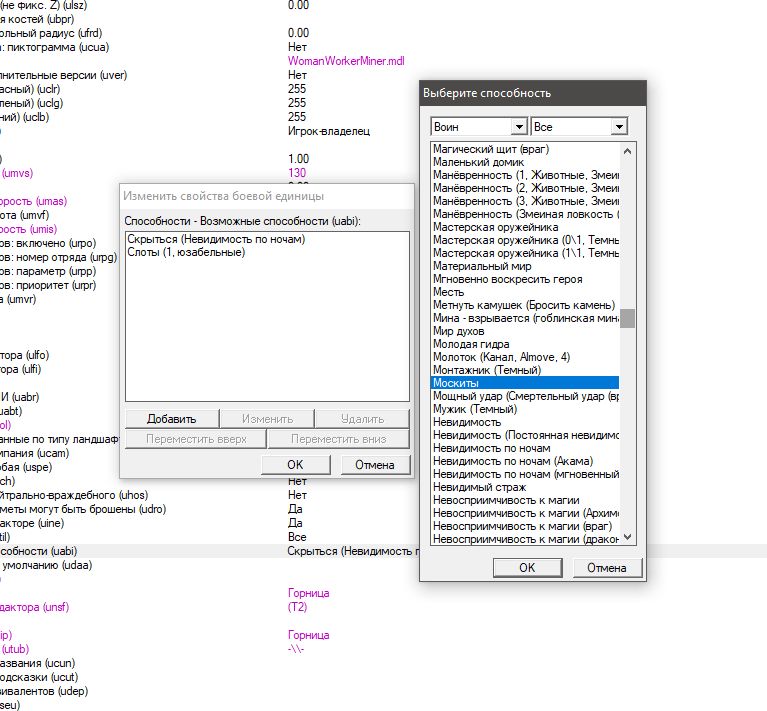Select Мощный удар (Смертельный удар) ability

526,396
